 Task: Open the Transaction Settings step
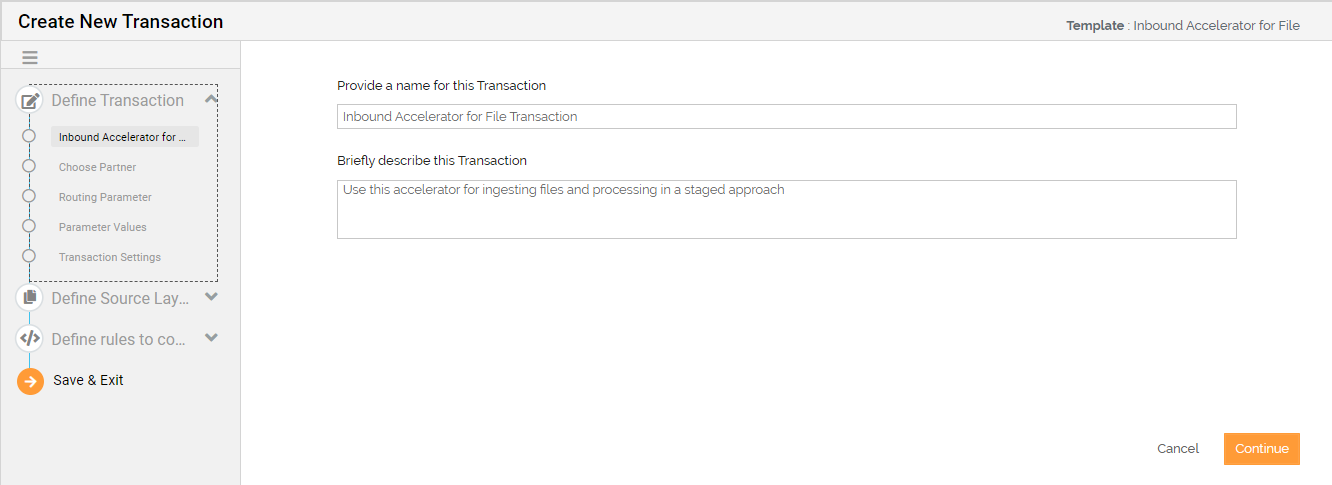point(109,257)
